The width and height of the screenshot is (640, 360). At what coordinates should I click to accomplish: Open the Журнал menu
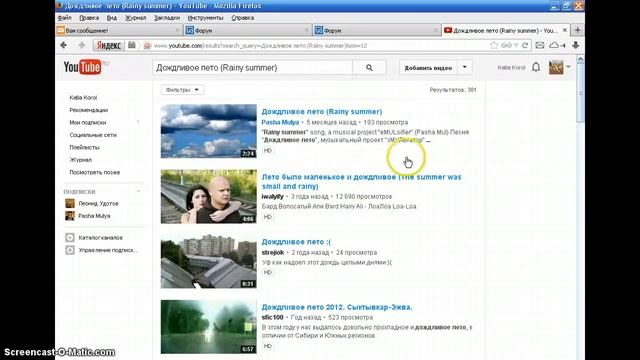[136, 18]
